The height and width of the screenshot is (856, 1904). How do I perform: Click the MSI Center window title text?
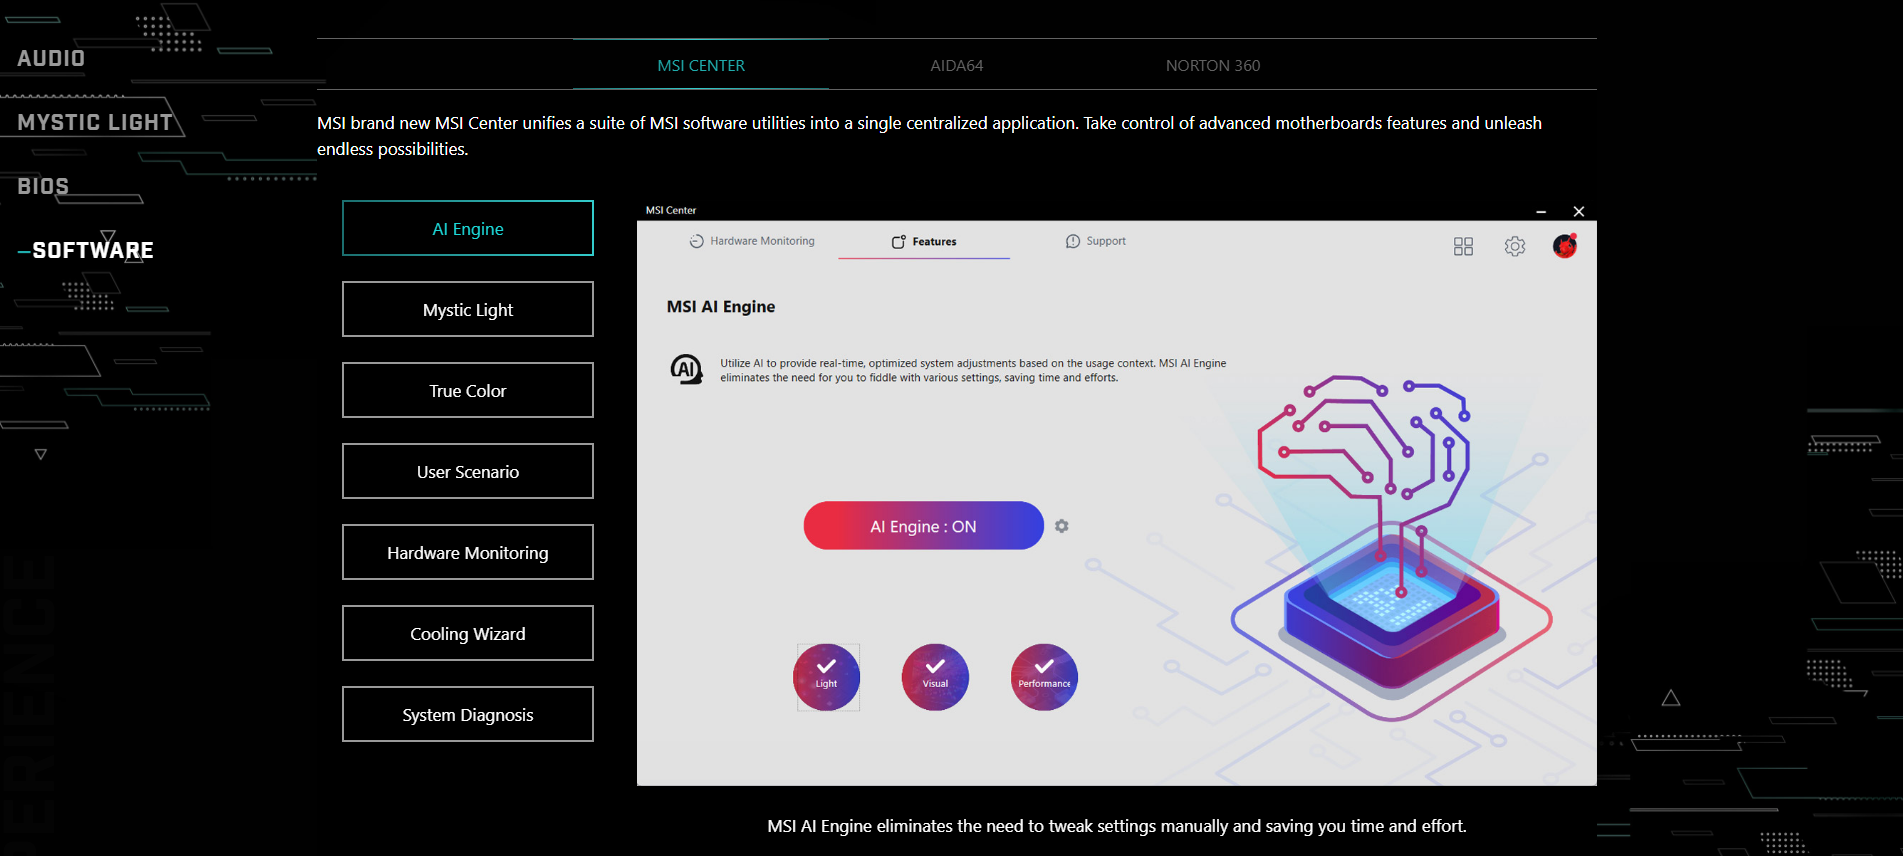(x=671, y=210)
